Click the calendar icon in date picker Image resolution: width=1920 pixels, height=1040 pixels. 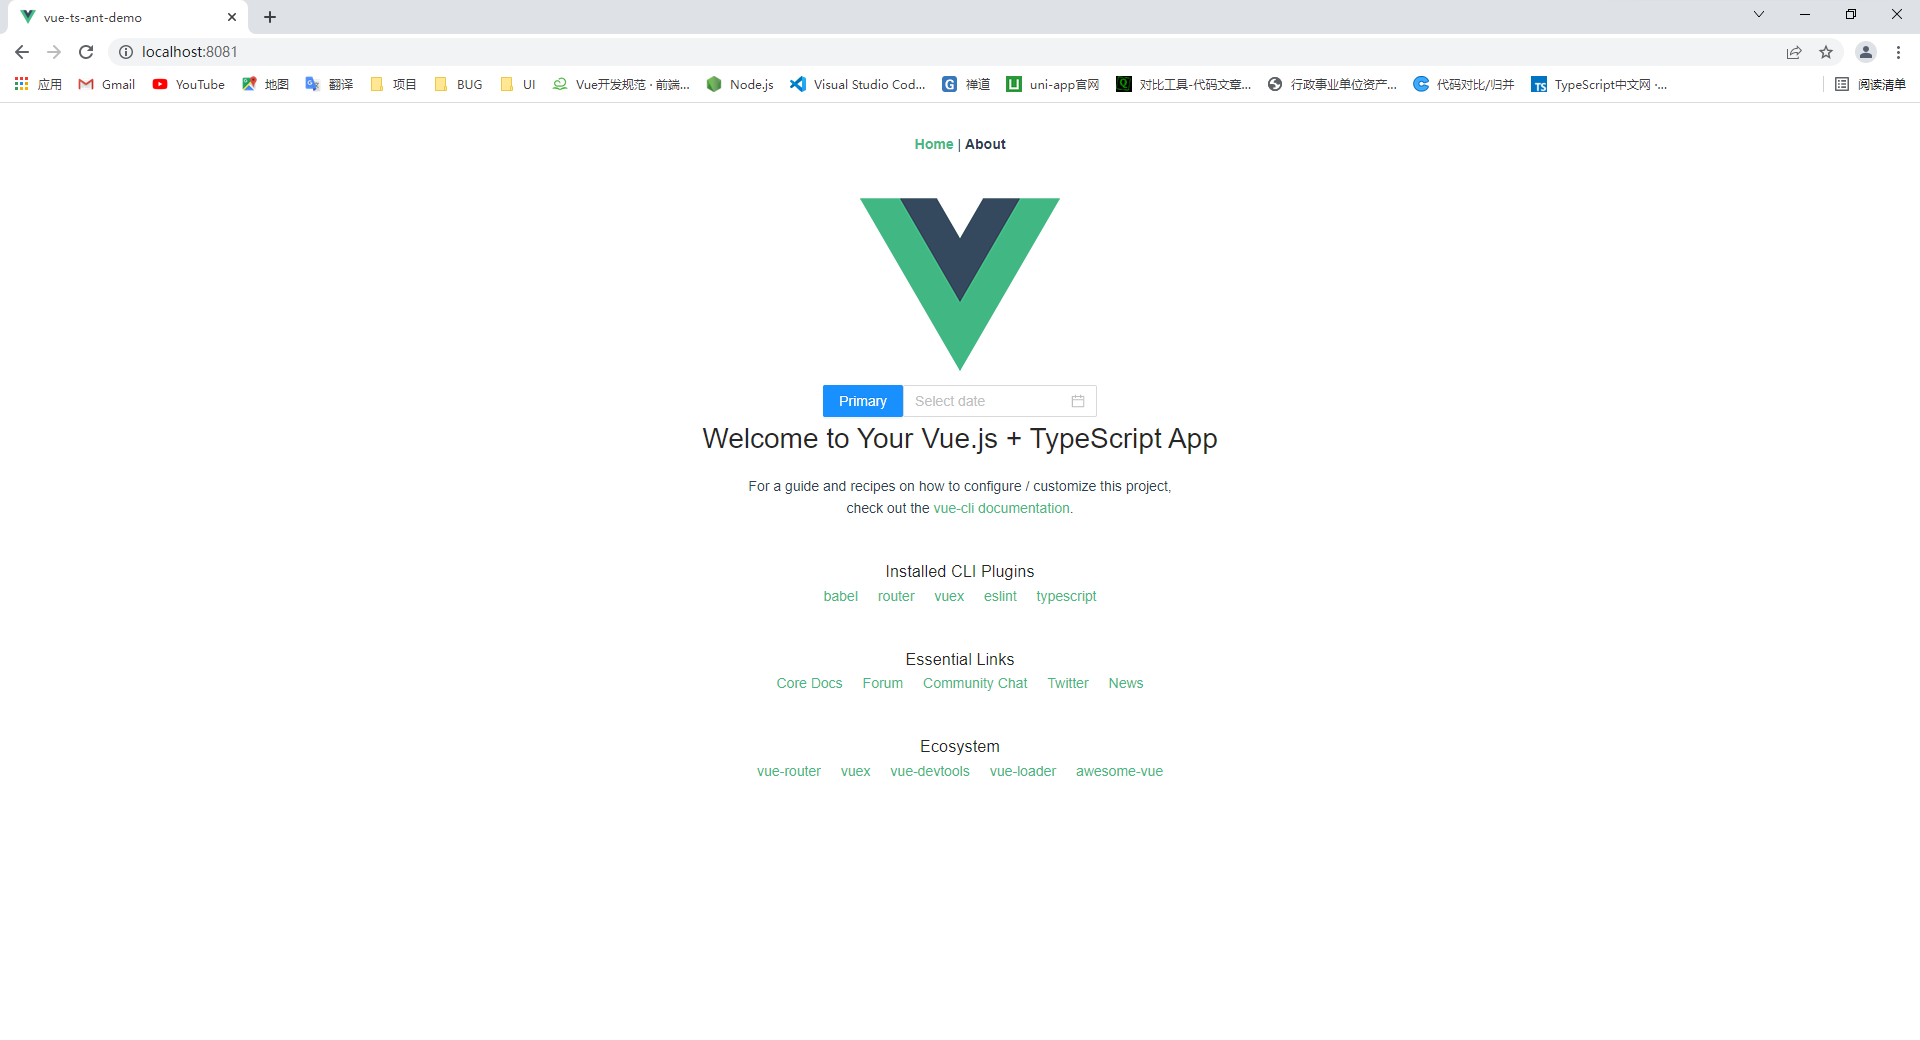coord(1078,401)
